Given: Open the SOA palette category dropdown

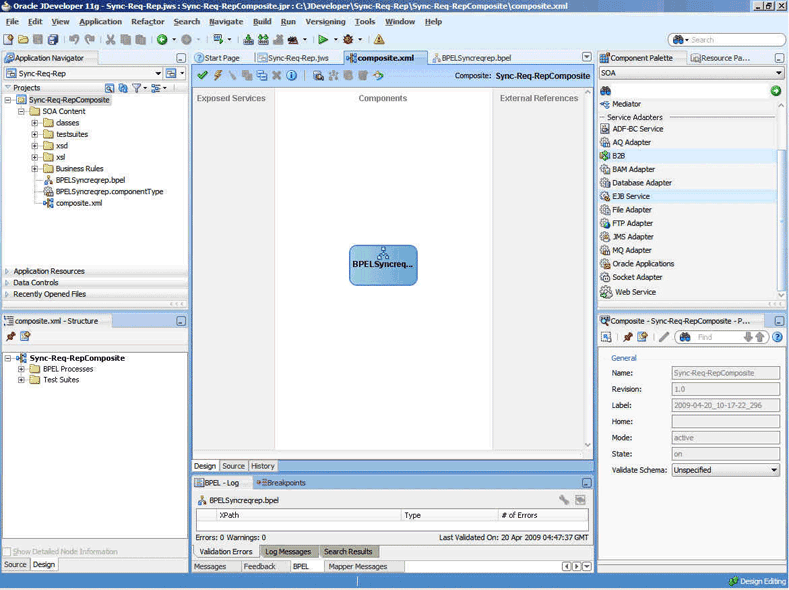Looking at the screenshot, I should [778, 73].
